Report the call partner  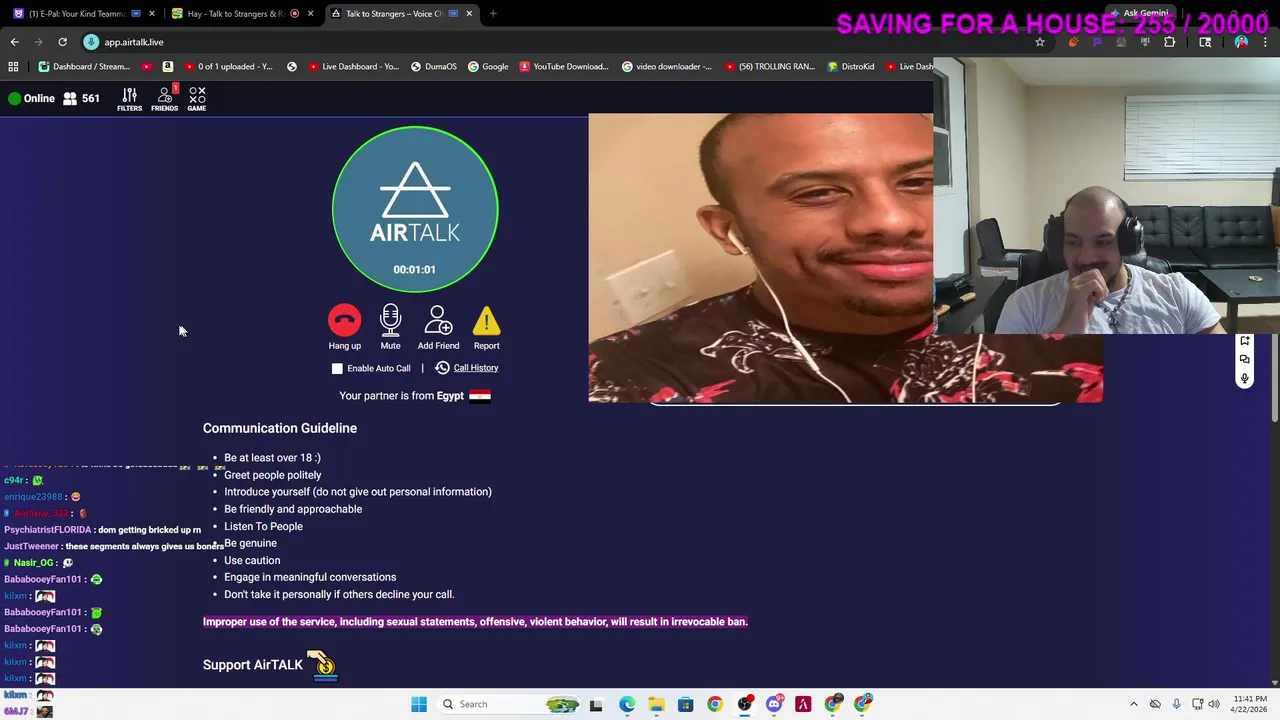point(486,327)
